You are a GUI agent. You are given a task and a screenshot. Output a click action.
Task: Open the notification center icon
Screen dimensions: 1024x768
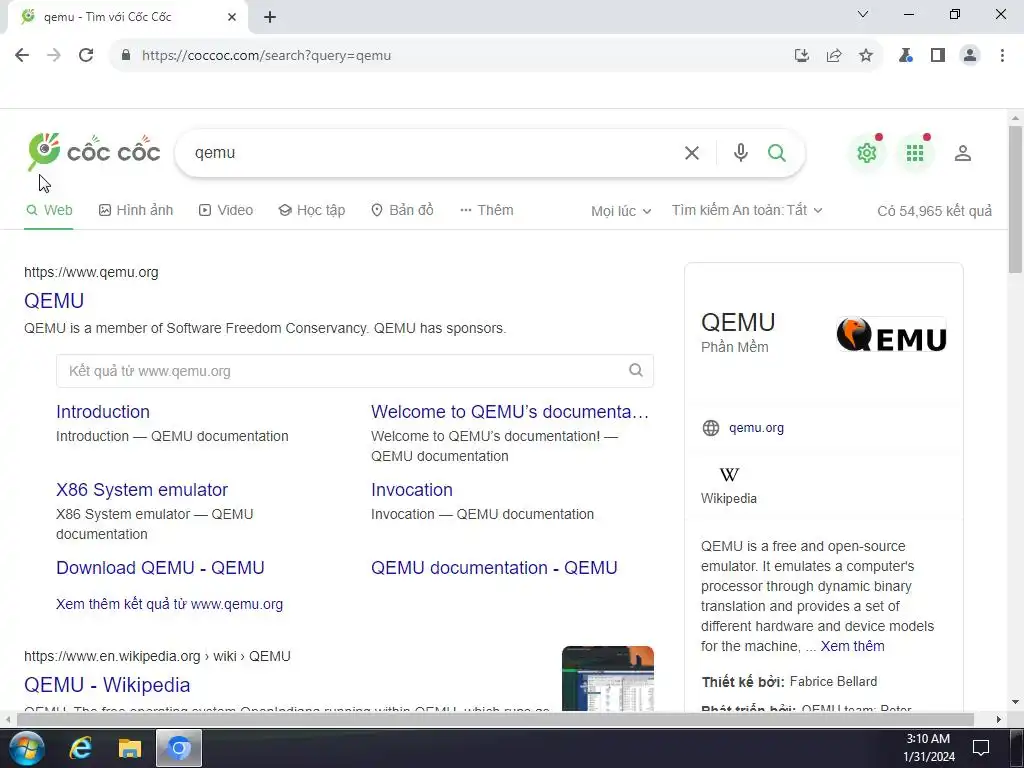tap(980, 748)
